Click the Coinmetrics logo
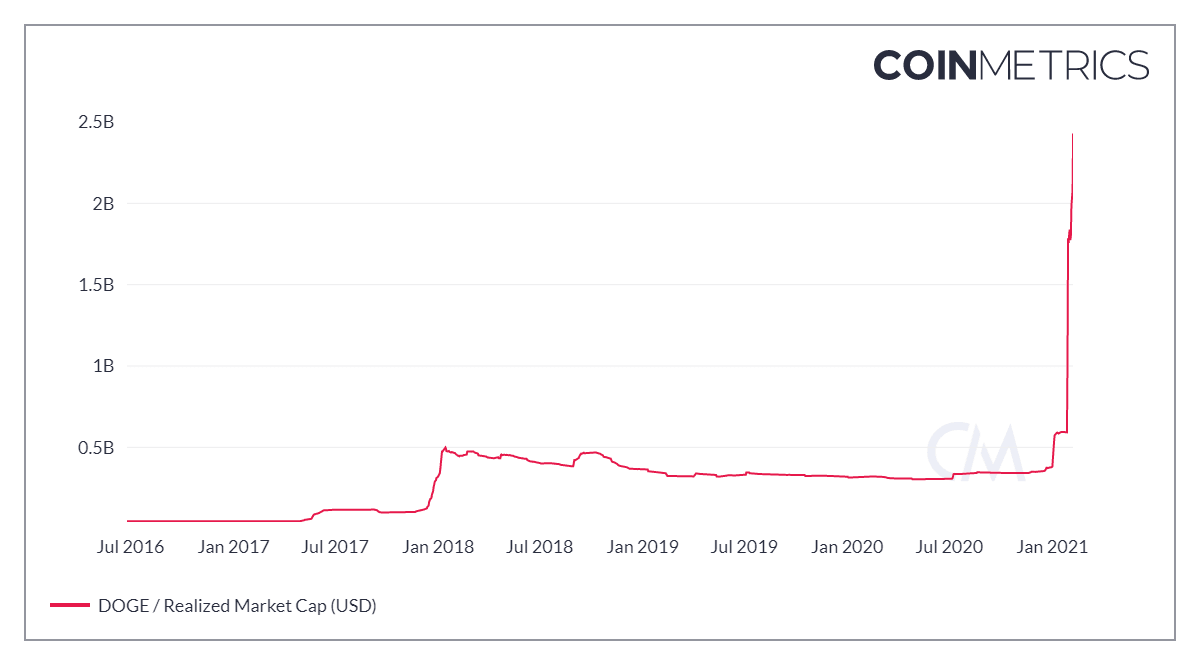This screenshot has height=665, width=1200. point(1011,66)
